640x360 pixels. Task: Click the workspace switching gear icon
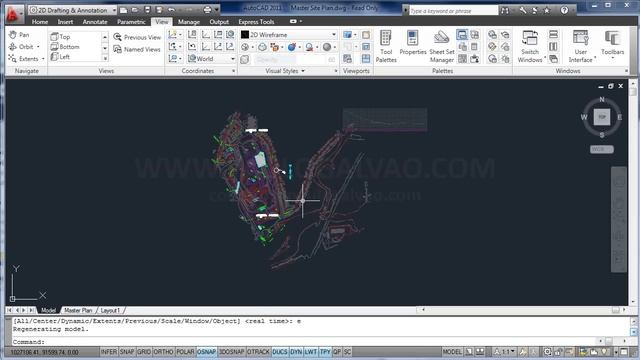pos(547,352)
